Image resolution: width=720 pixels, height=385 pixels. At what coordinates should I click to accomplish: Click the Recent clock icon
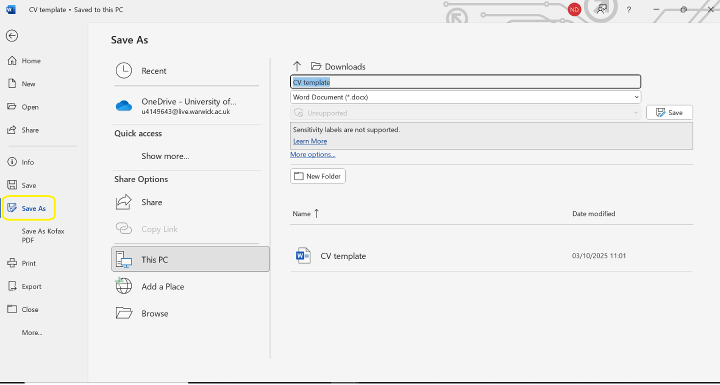pos(124,71)
